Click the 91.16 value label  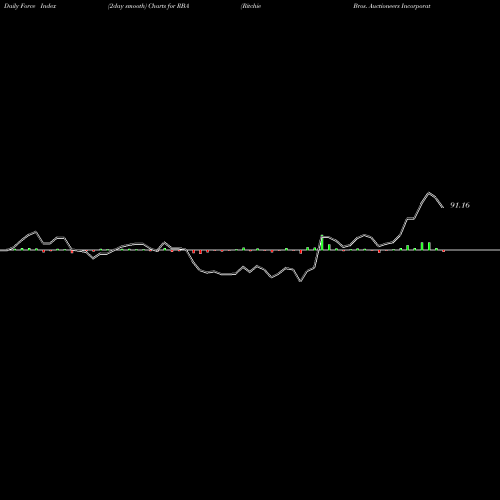(x=460, y=205)
